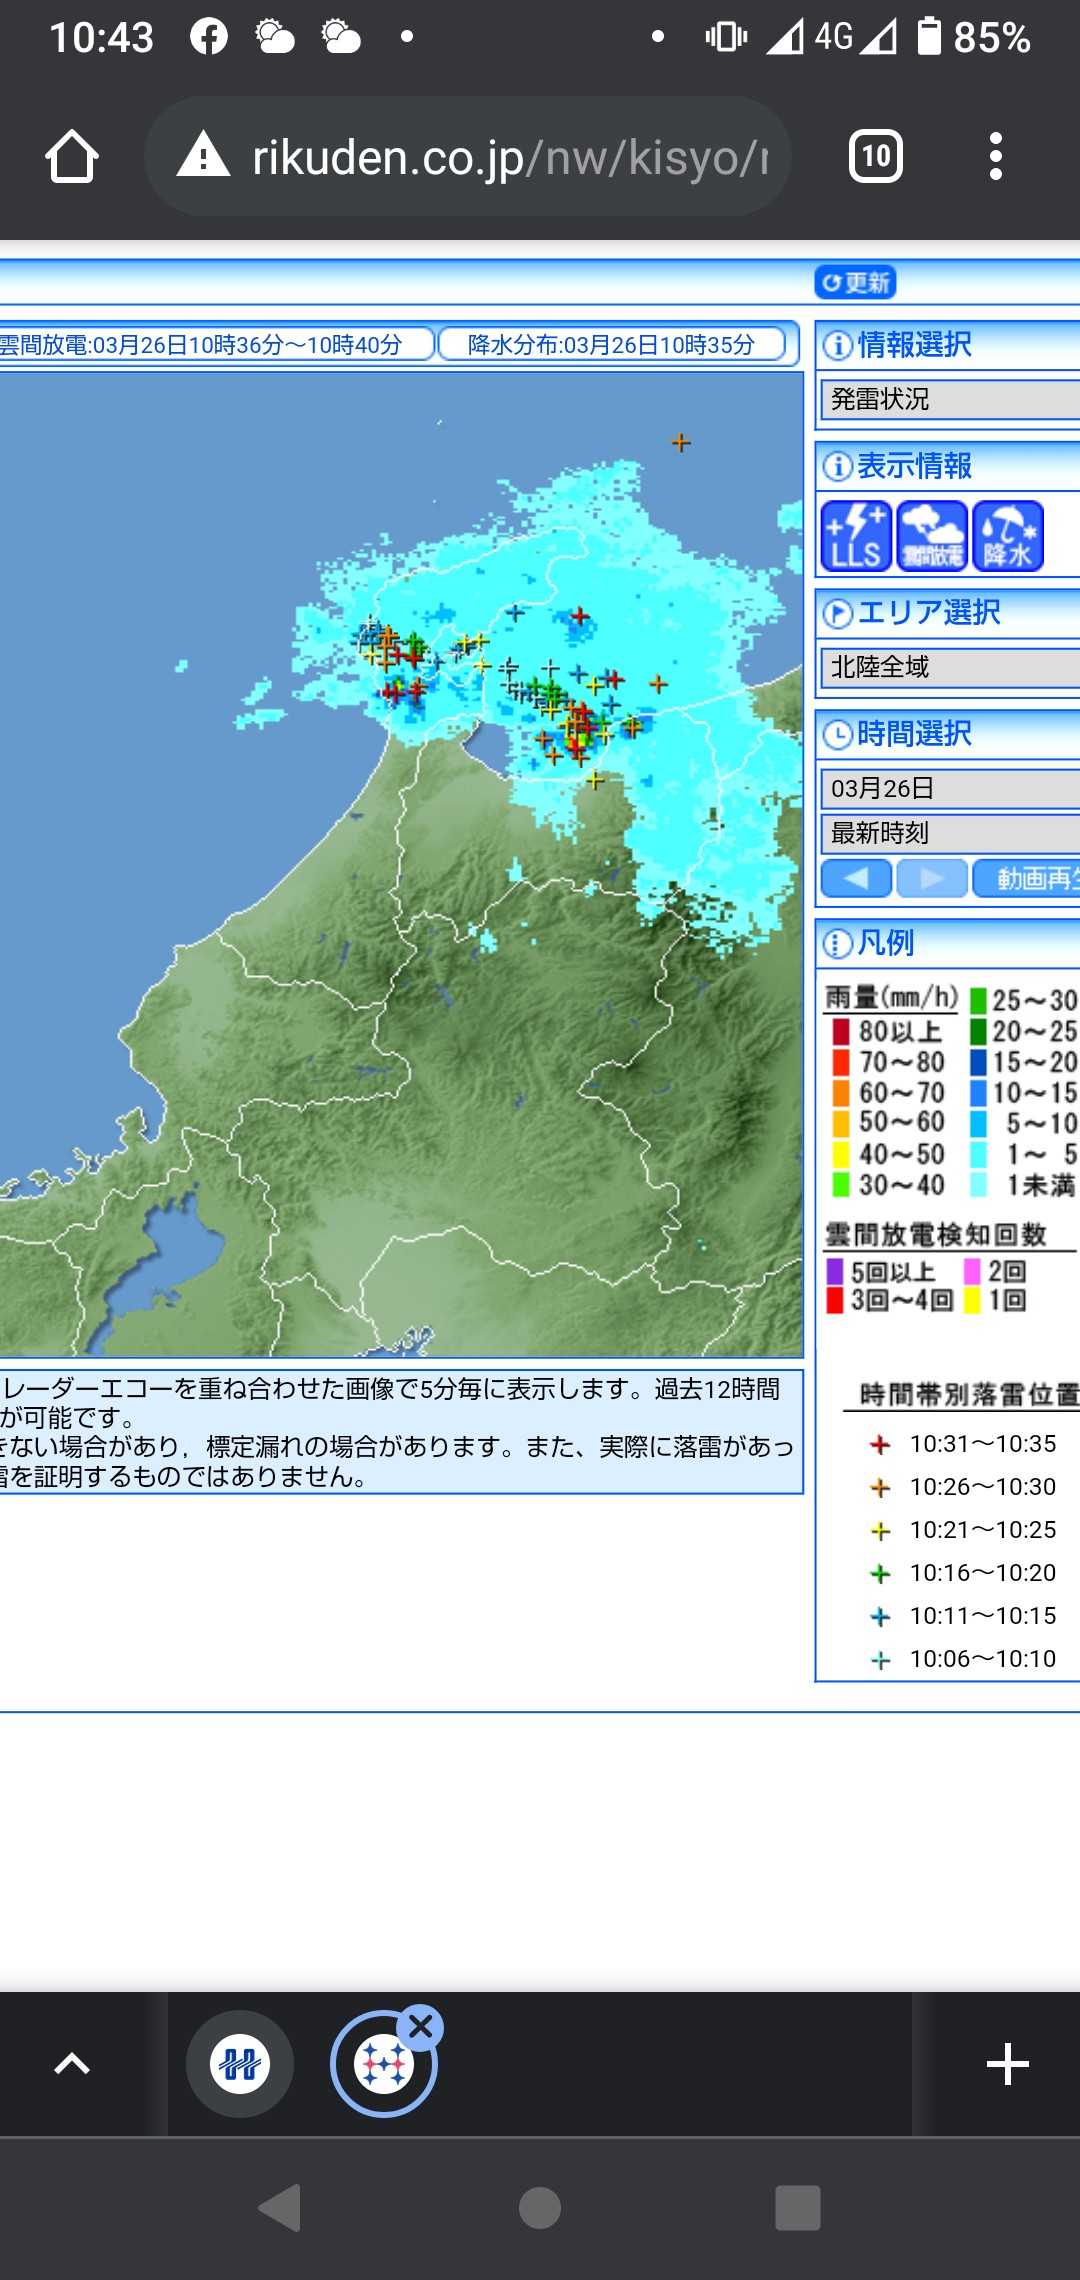1080x2280 pixels.
Task: Step forward to next time frame
Action: pos(932,878)
